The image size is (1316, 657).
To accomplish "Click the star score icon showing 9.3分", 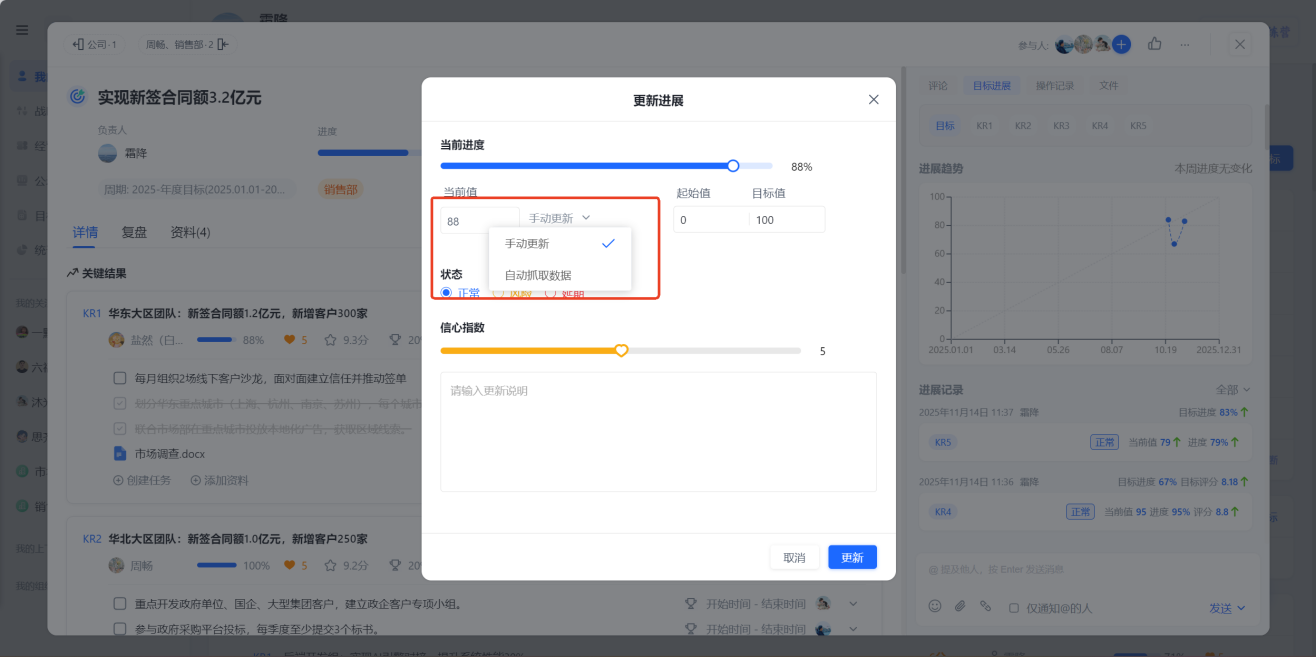I will coord(329,340).
